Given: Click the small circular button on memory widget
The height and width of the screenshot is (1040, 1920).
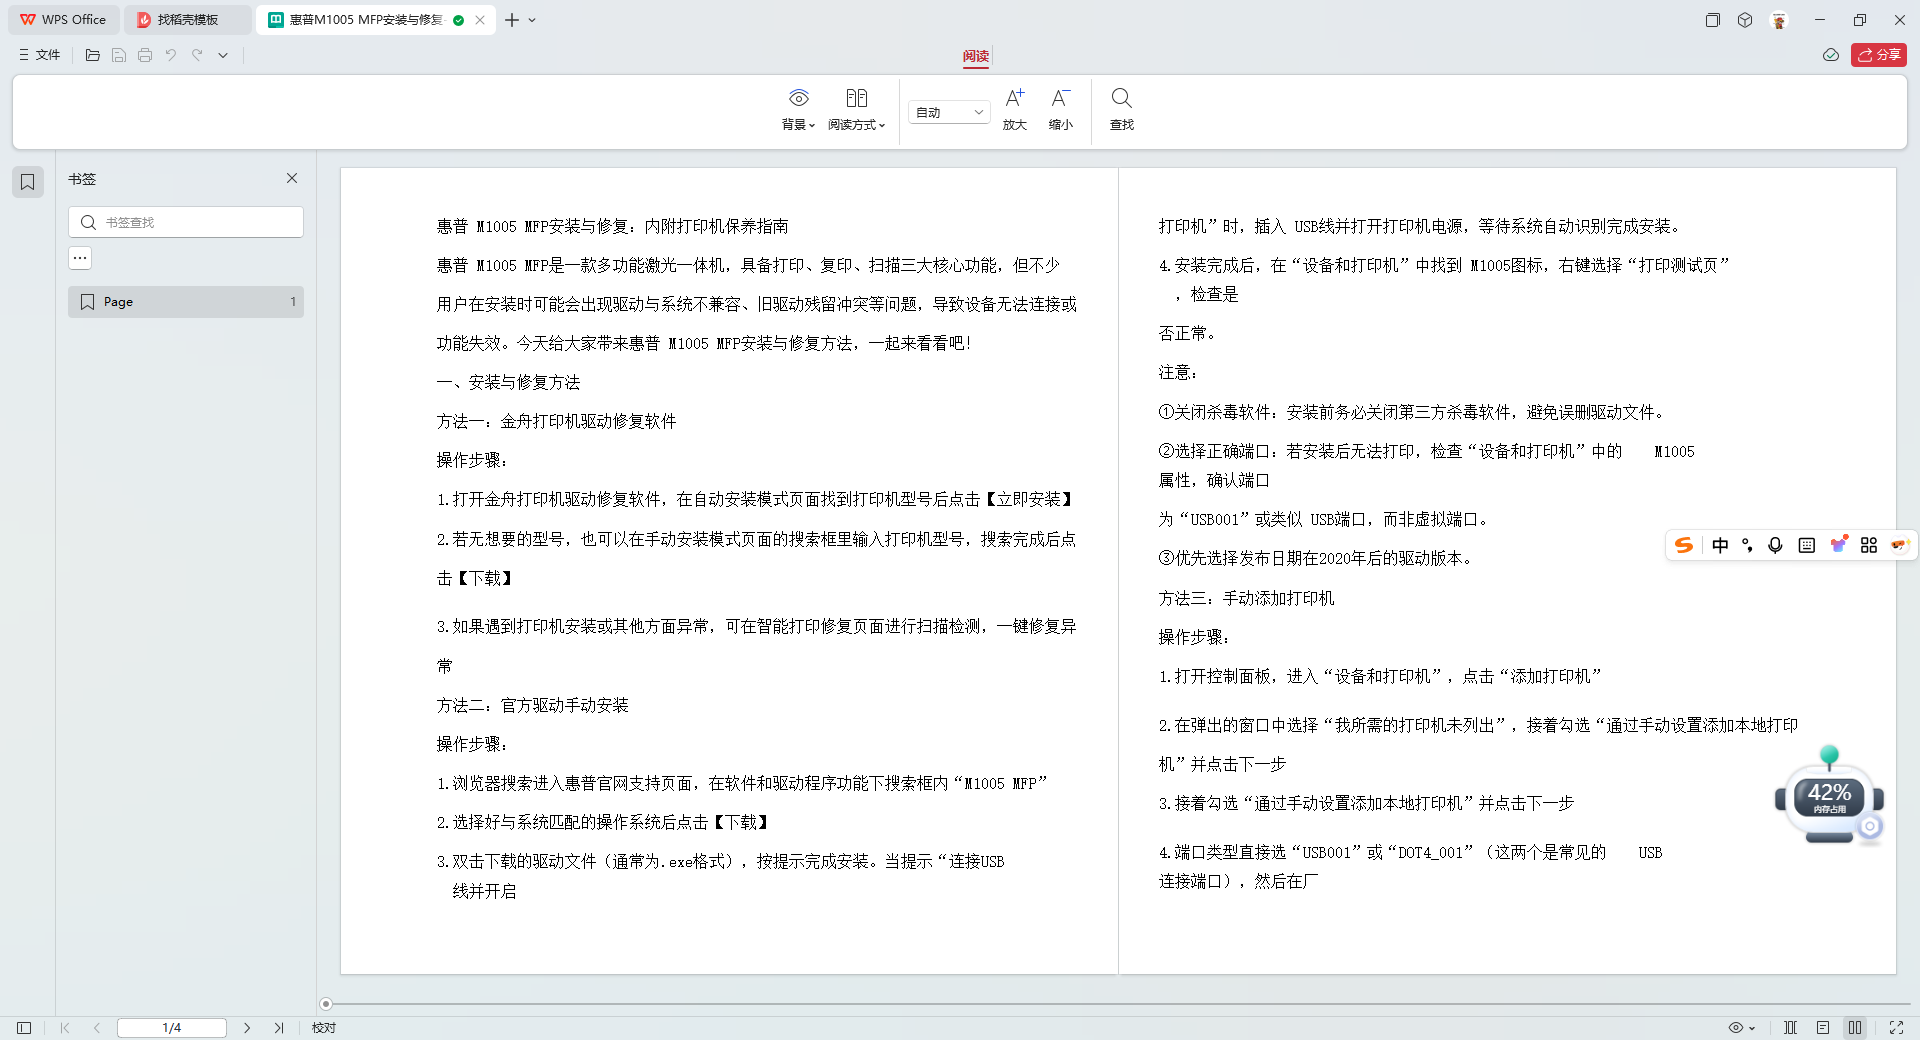Looking at the screenshot, I should click(x=1870, y=826).
